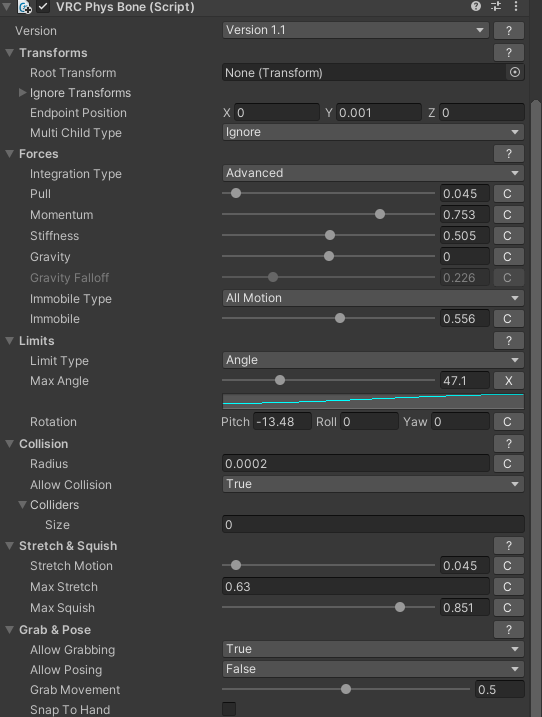Collapse the Forces section

click(x=9, y=154)
